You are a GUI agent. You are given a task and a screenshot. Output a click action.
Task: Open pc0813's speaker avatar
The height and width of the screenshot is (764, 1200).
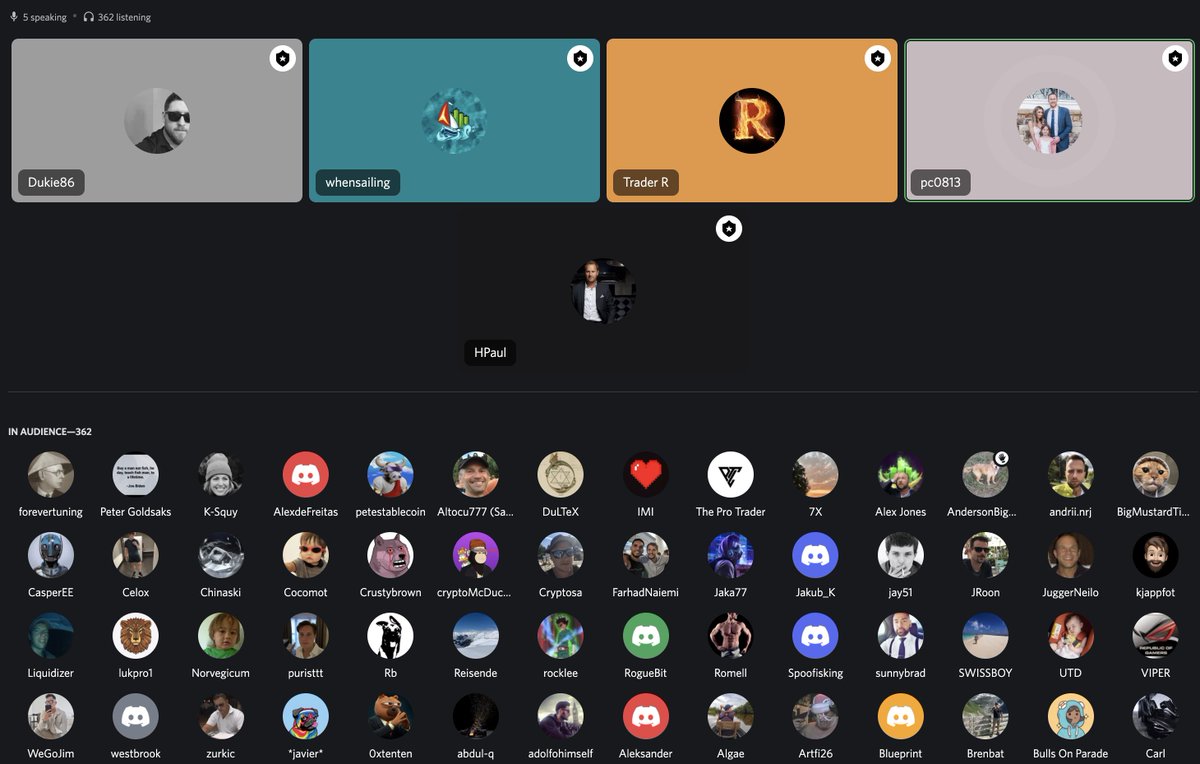[1049, 121]
